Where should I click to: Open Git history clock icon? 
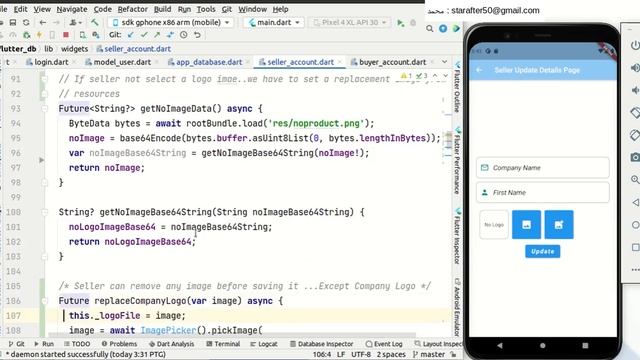[x=184, y=35]
